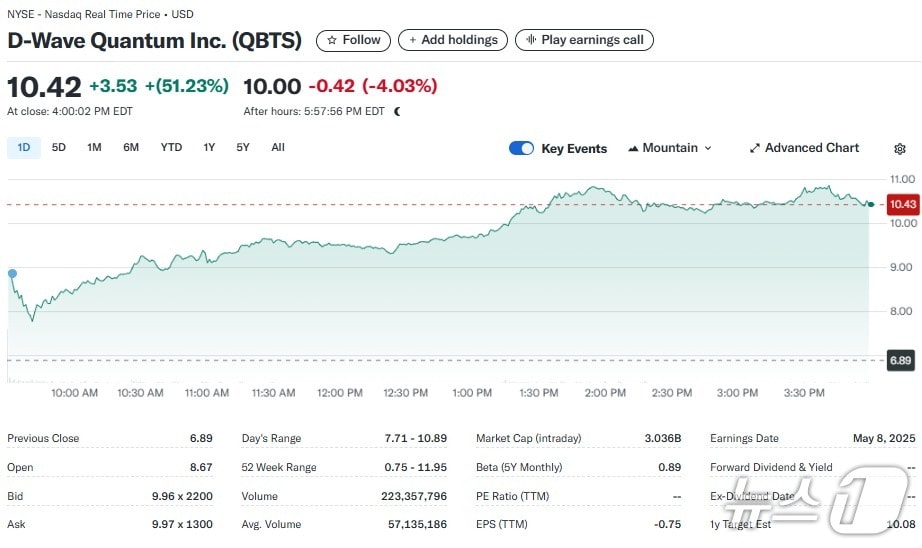Select the YTD chart range

point(171,148)
